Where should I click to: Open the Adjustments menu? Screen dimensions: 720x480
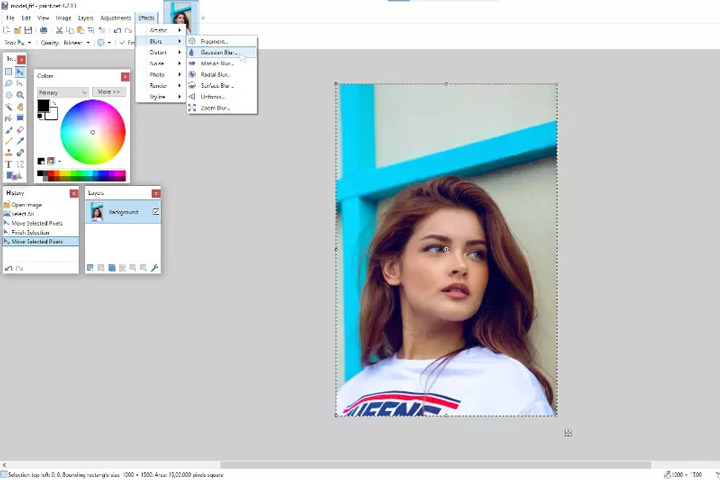[115, 18]
